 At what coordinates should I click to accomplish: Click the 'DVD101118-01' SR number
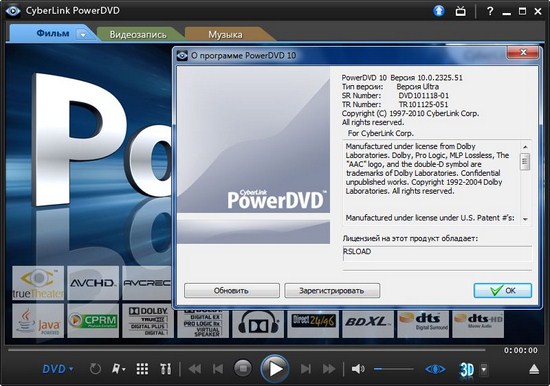point(423,95)
